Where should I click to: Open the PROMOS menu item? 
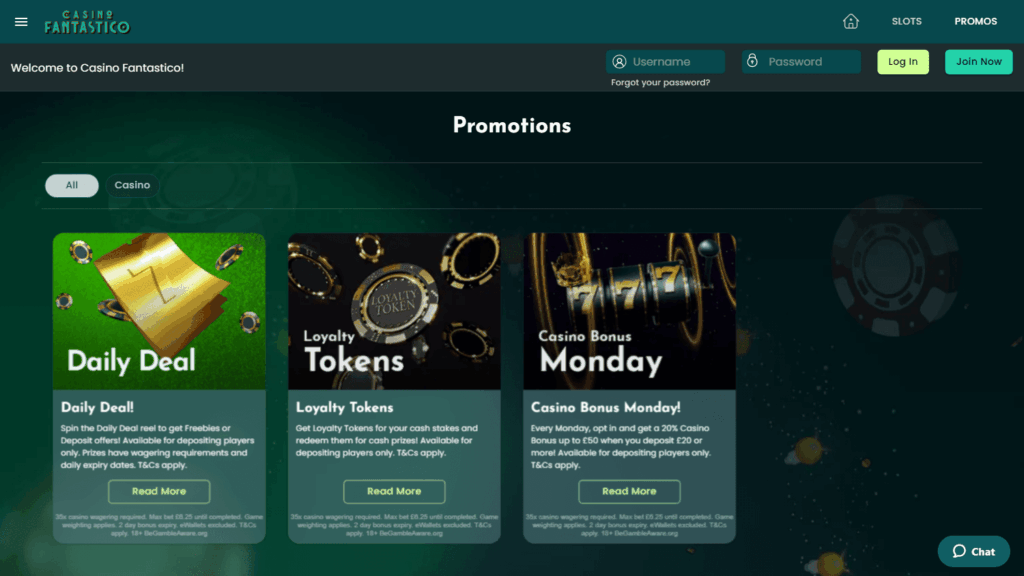[x=975, y=21]
